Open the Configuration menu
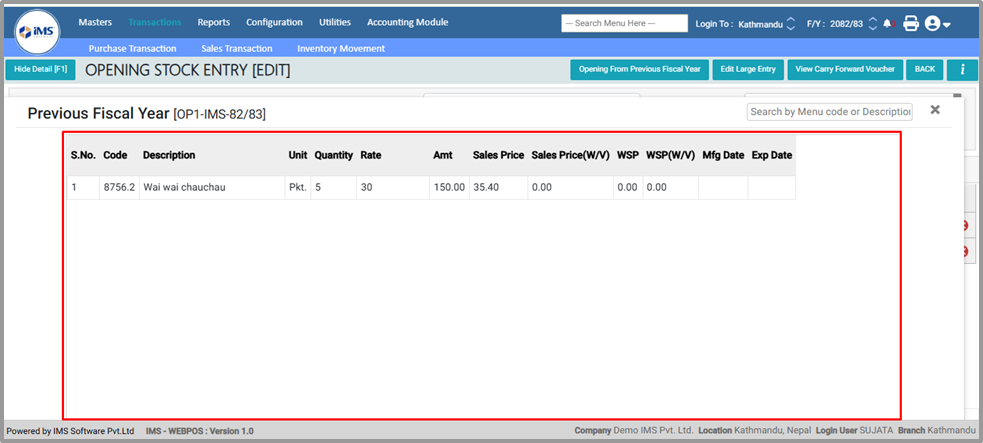This screenshot has width=983, height=443. click(274, 22)
